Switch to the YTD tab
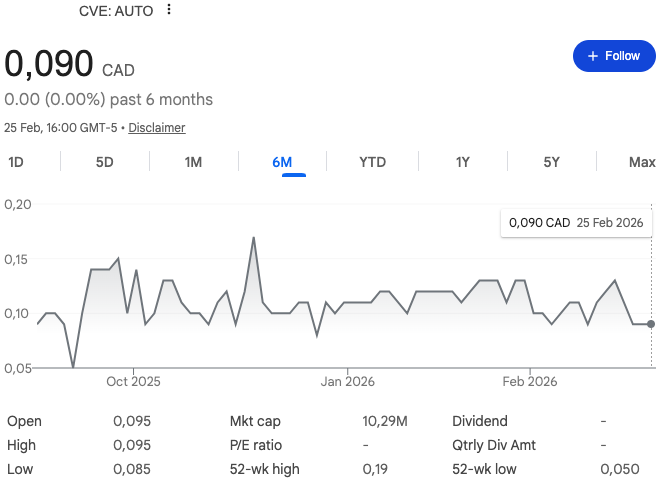 [372, 162]
